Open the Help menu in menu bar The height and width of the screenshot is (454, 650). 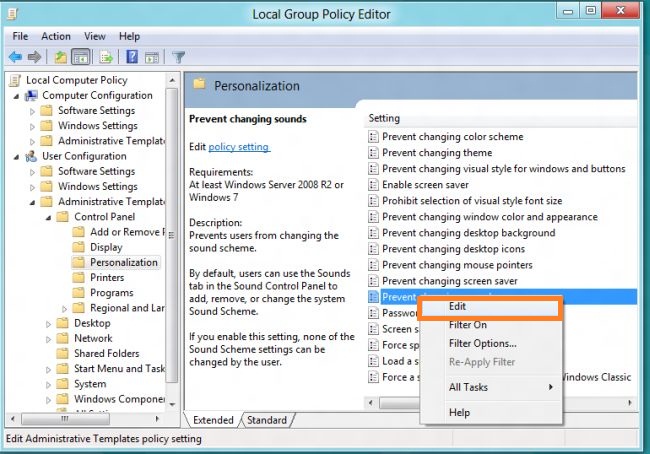(129, 36)
